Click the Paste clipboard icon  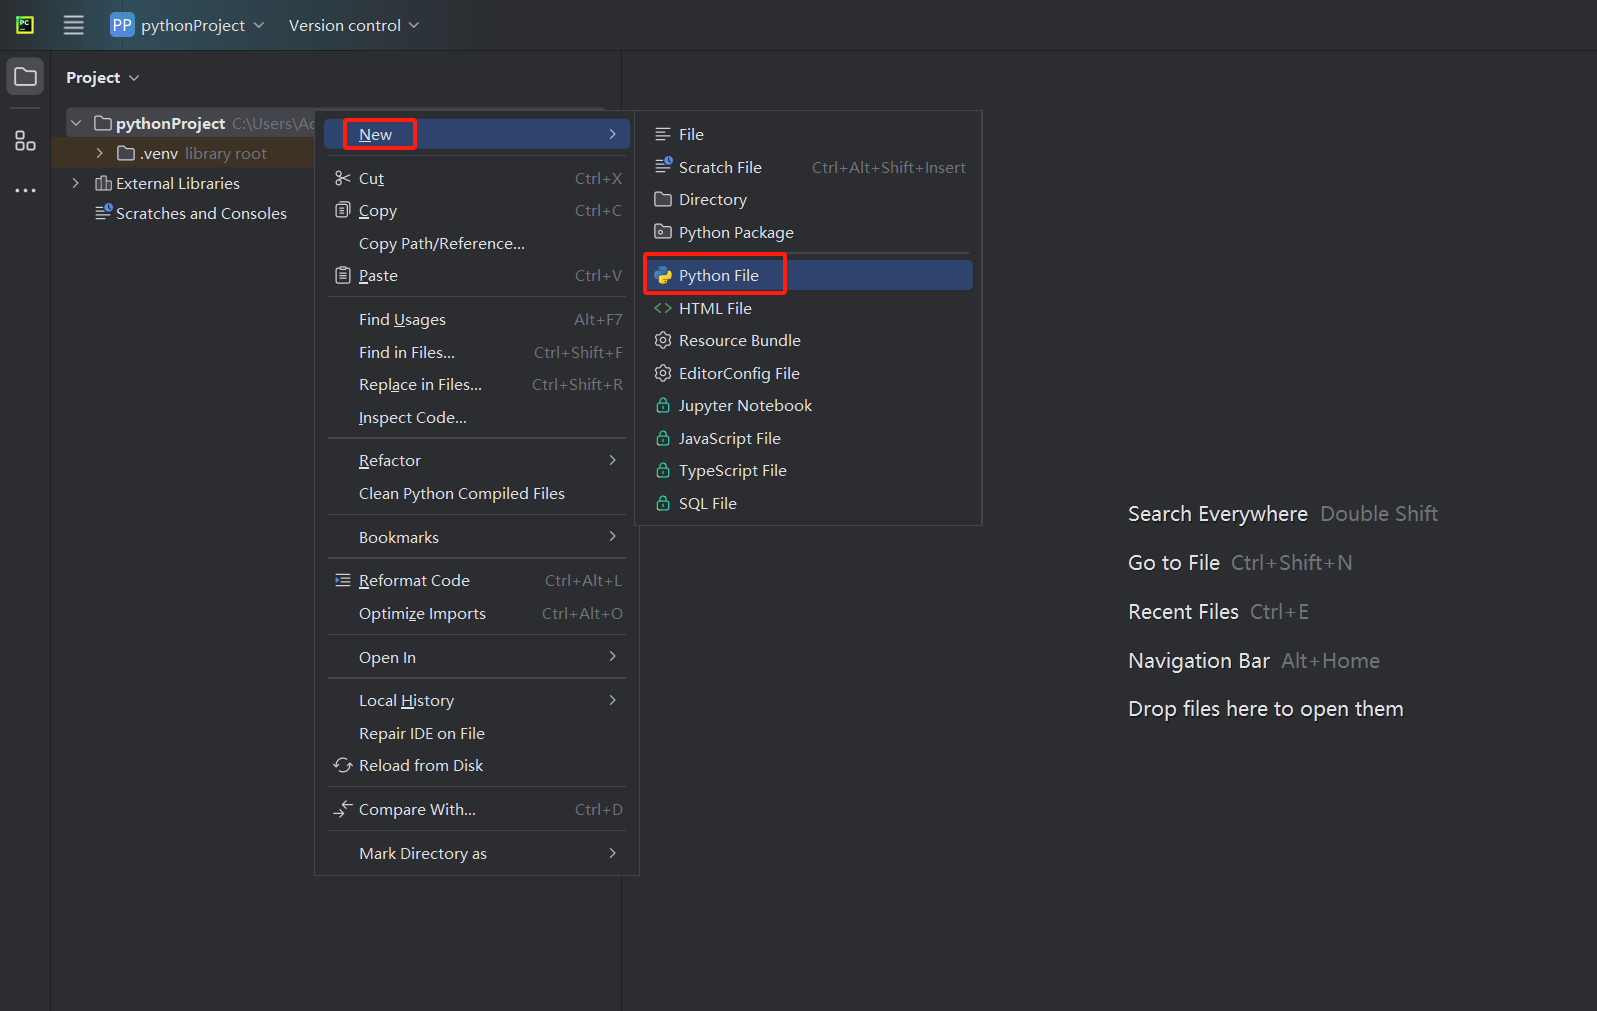tap(343, 275)
